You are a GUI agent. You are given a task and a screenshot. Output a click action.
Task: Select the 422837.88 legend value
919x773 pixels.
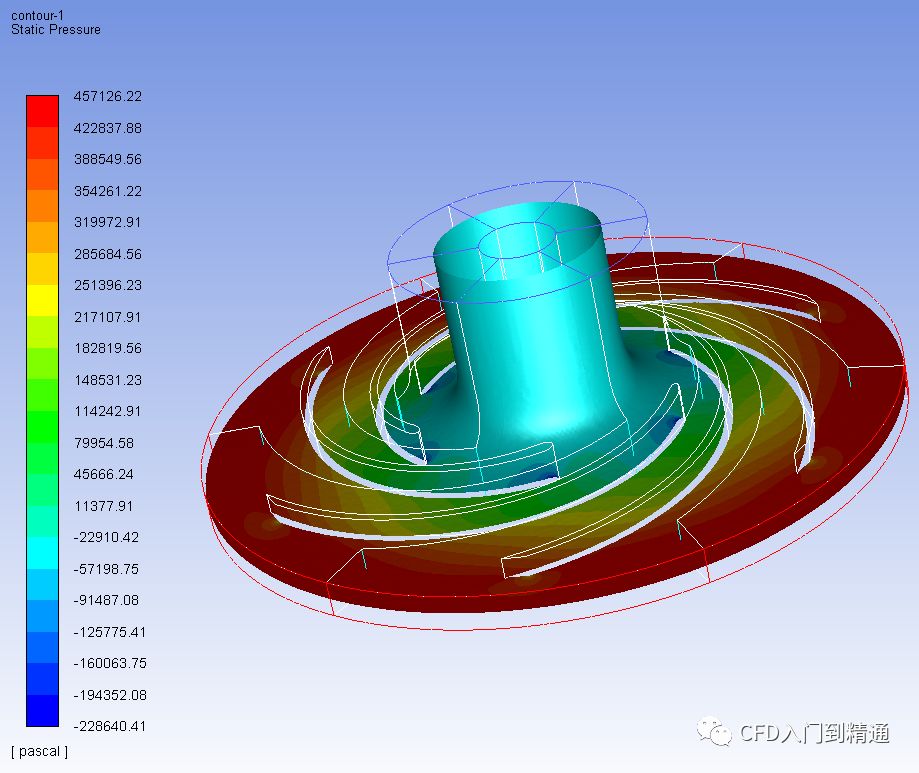[x=108, y=128]
